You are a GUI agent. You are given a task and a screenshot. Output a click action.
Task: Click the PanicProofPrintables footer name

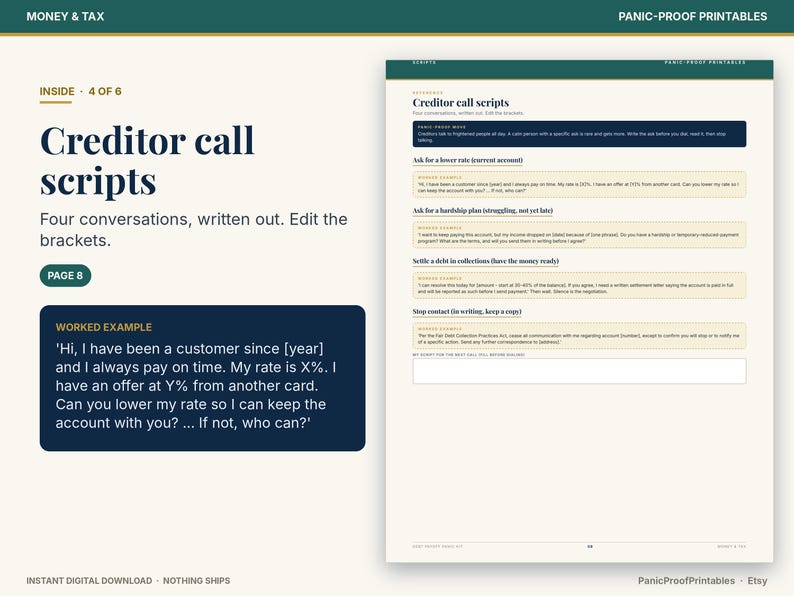[686, 581]
